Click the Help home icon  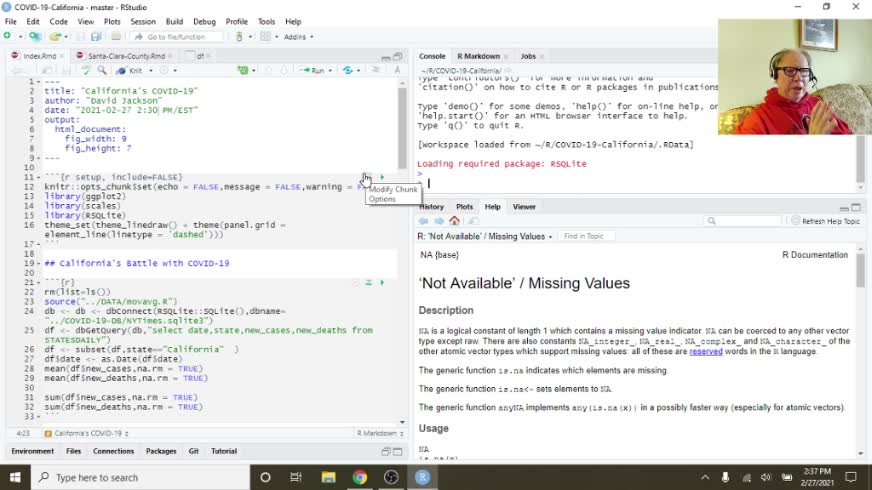coord(454,221)
